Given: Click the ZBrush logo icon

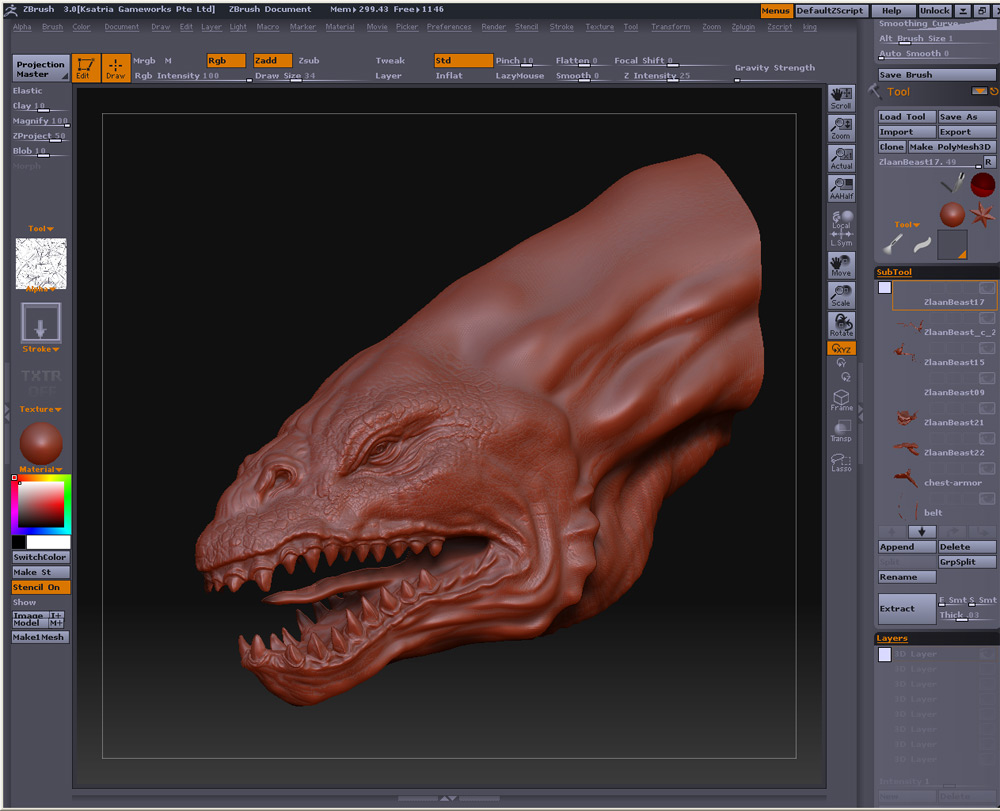Looking at the screenshot, I should (x=11, y=10).
